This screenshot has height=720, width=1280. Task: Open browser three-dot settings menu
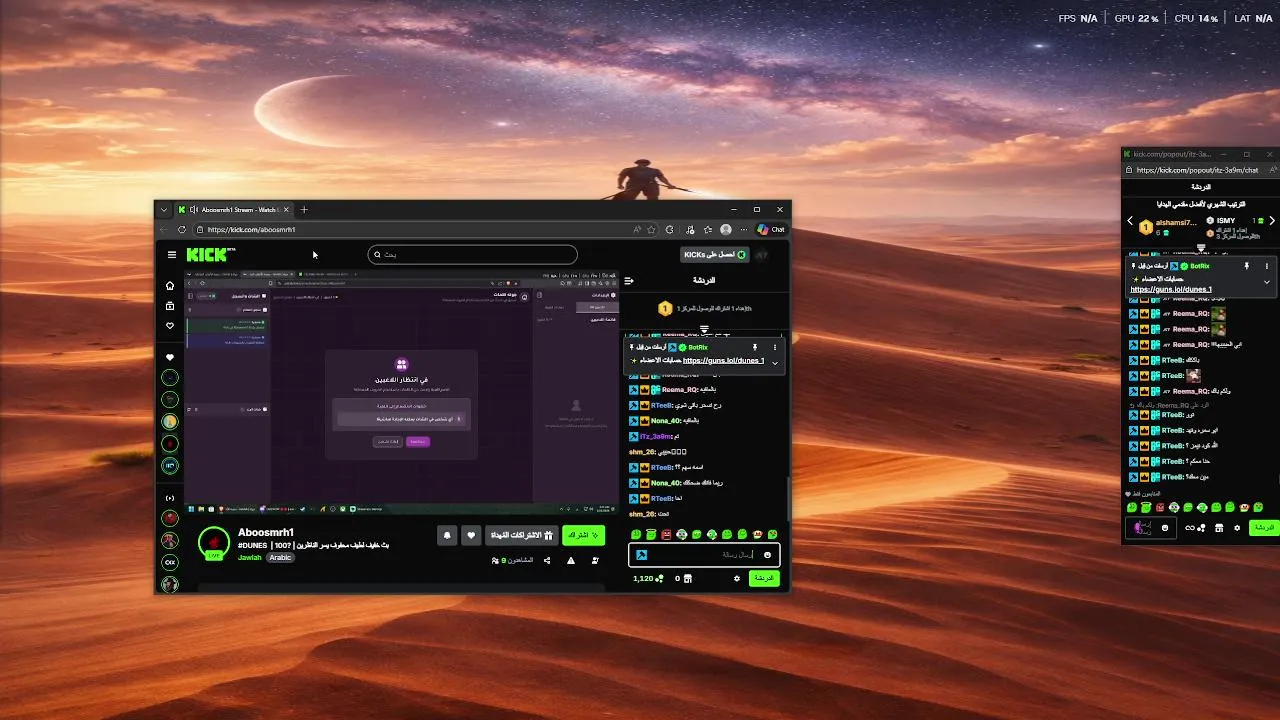pyautogui.click(x=744, y=229)
